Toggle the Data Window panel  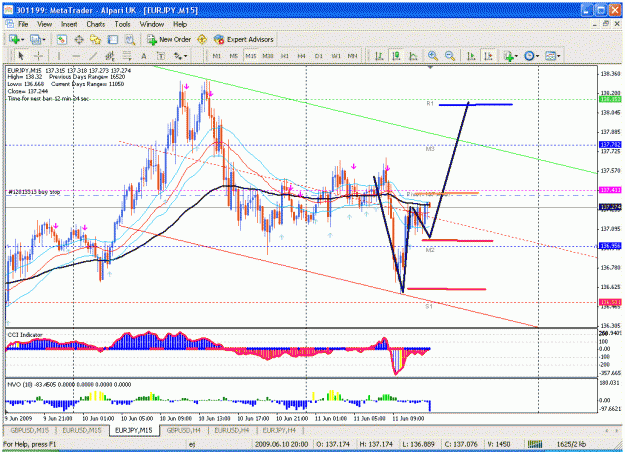(x=79, y=39)
